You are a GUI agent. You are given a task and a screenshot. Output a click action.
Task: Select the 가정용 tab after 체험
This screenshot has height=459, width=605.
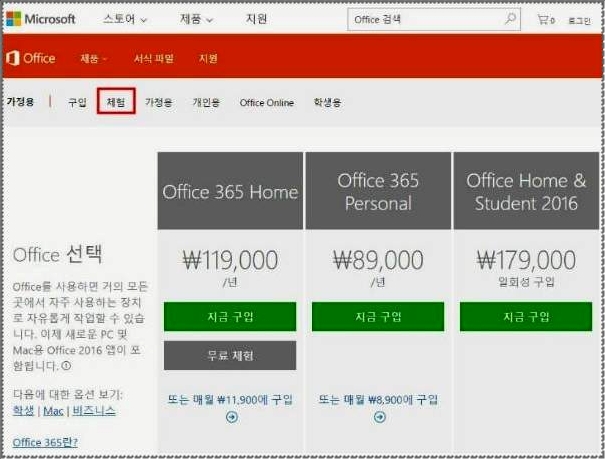coord(159,102)
